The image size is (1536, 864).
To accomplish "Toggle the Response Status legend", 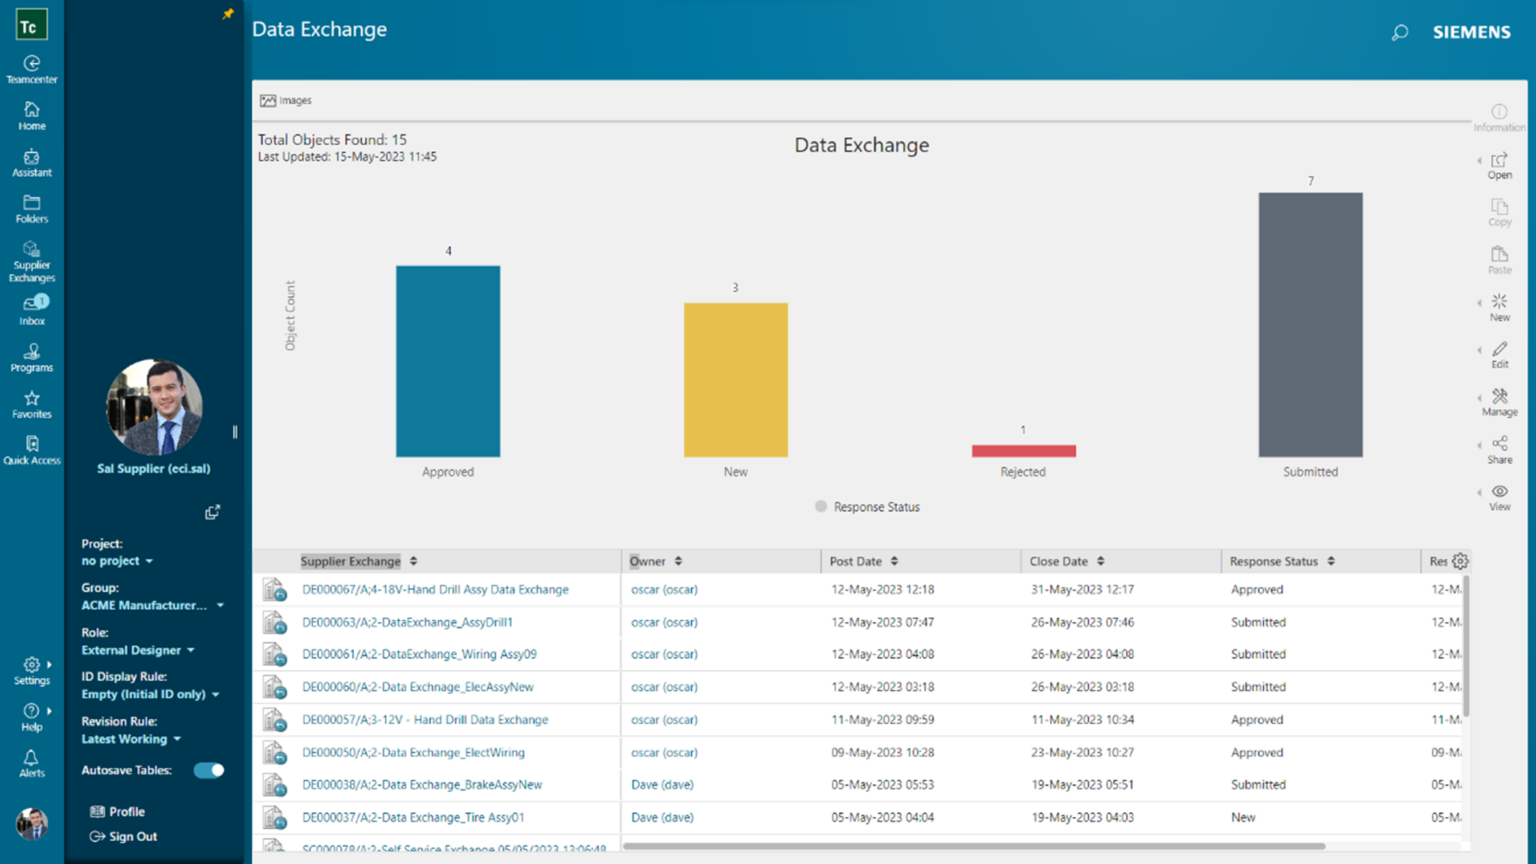I will click(x=866, y=506).
